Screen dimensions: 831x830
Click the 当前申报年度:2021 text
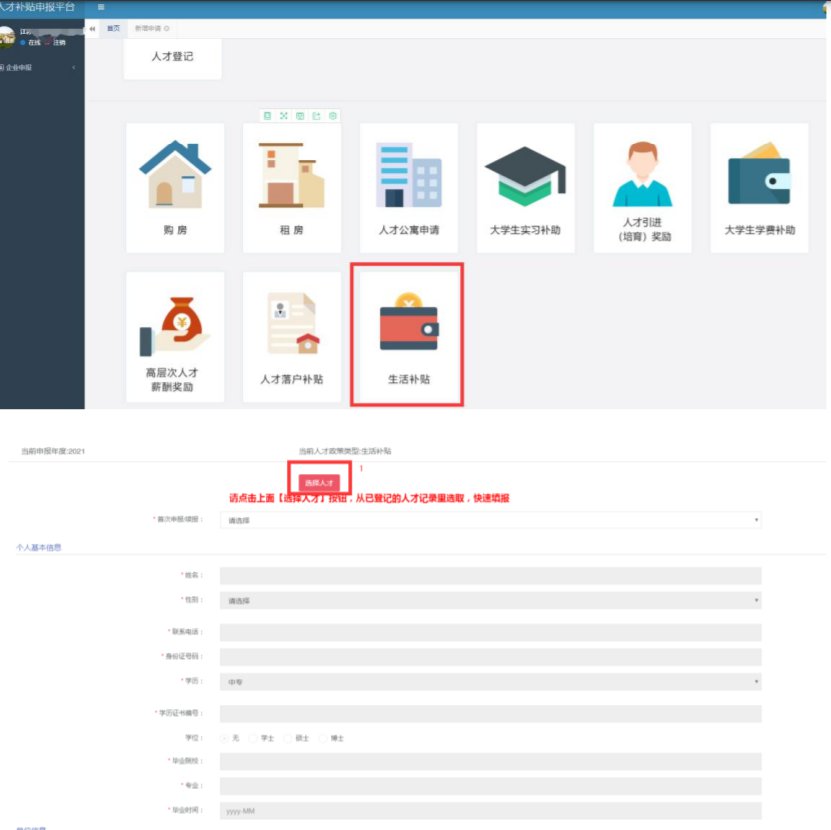tap(53, 451)
